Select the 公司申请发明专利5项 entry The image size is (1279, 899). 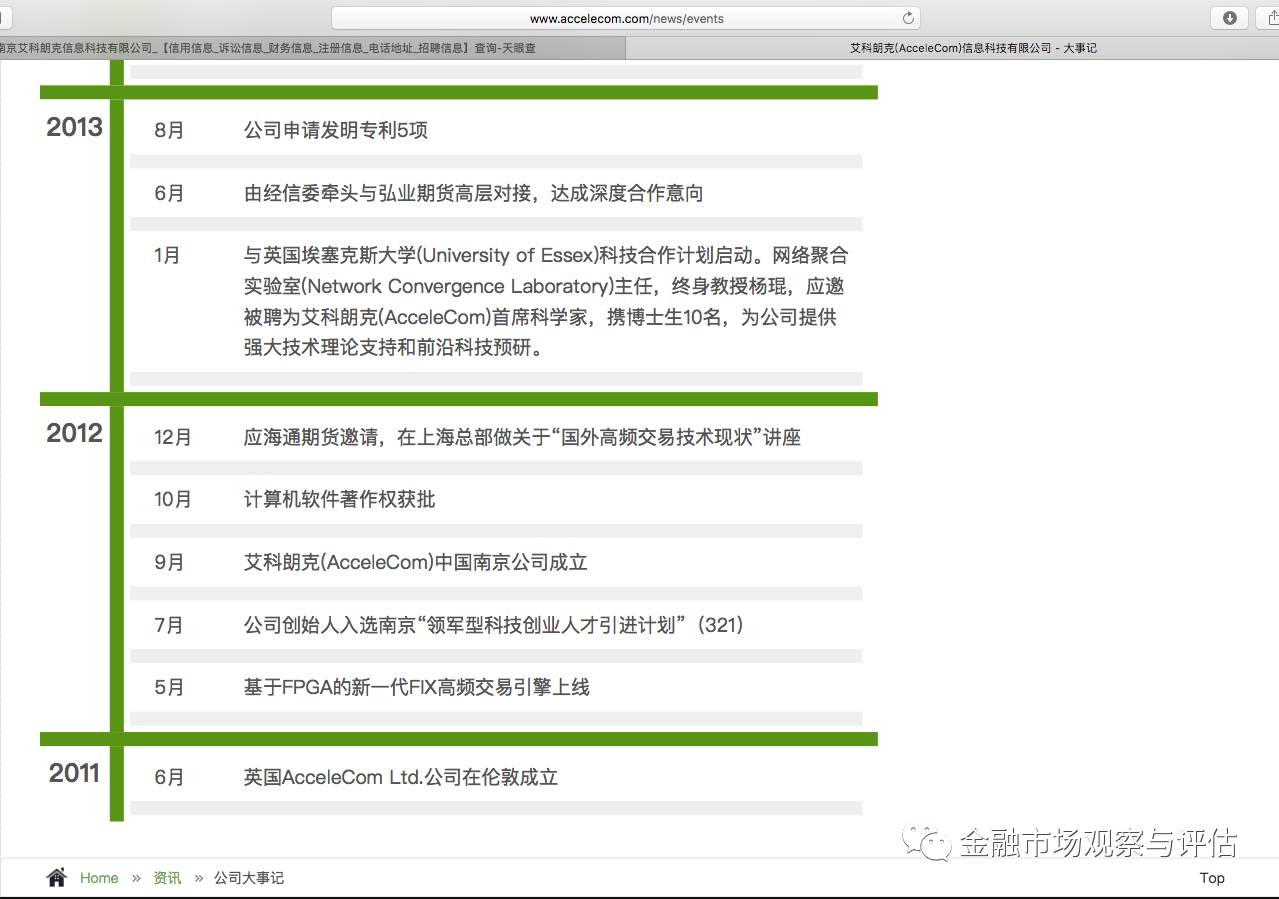pyautogui.click(x=336, y=131)
